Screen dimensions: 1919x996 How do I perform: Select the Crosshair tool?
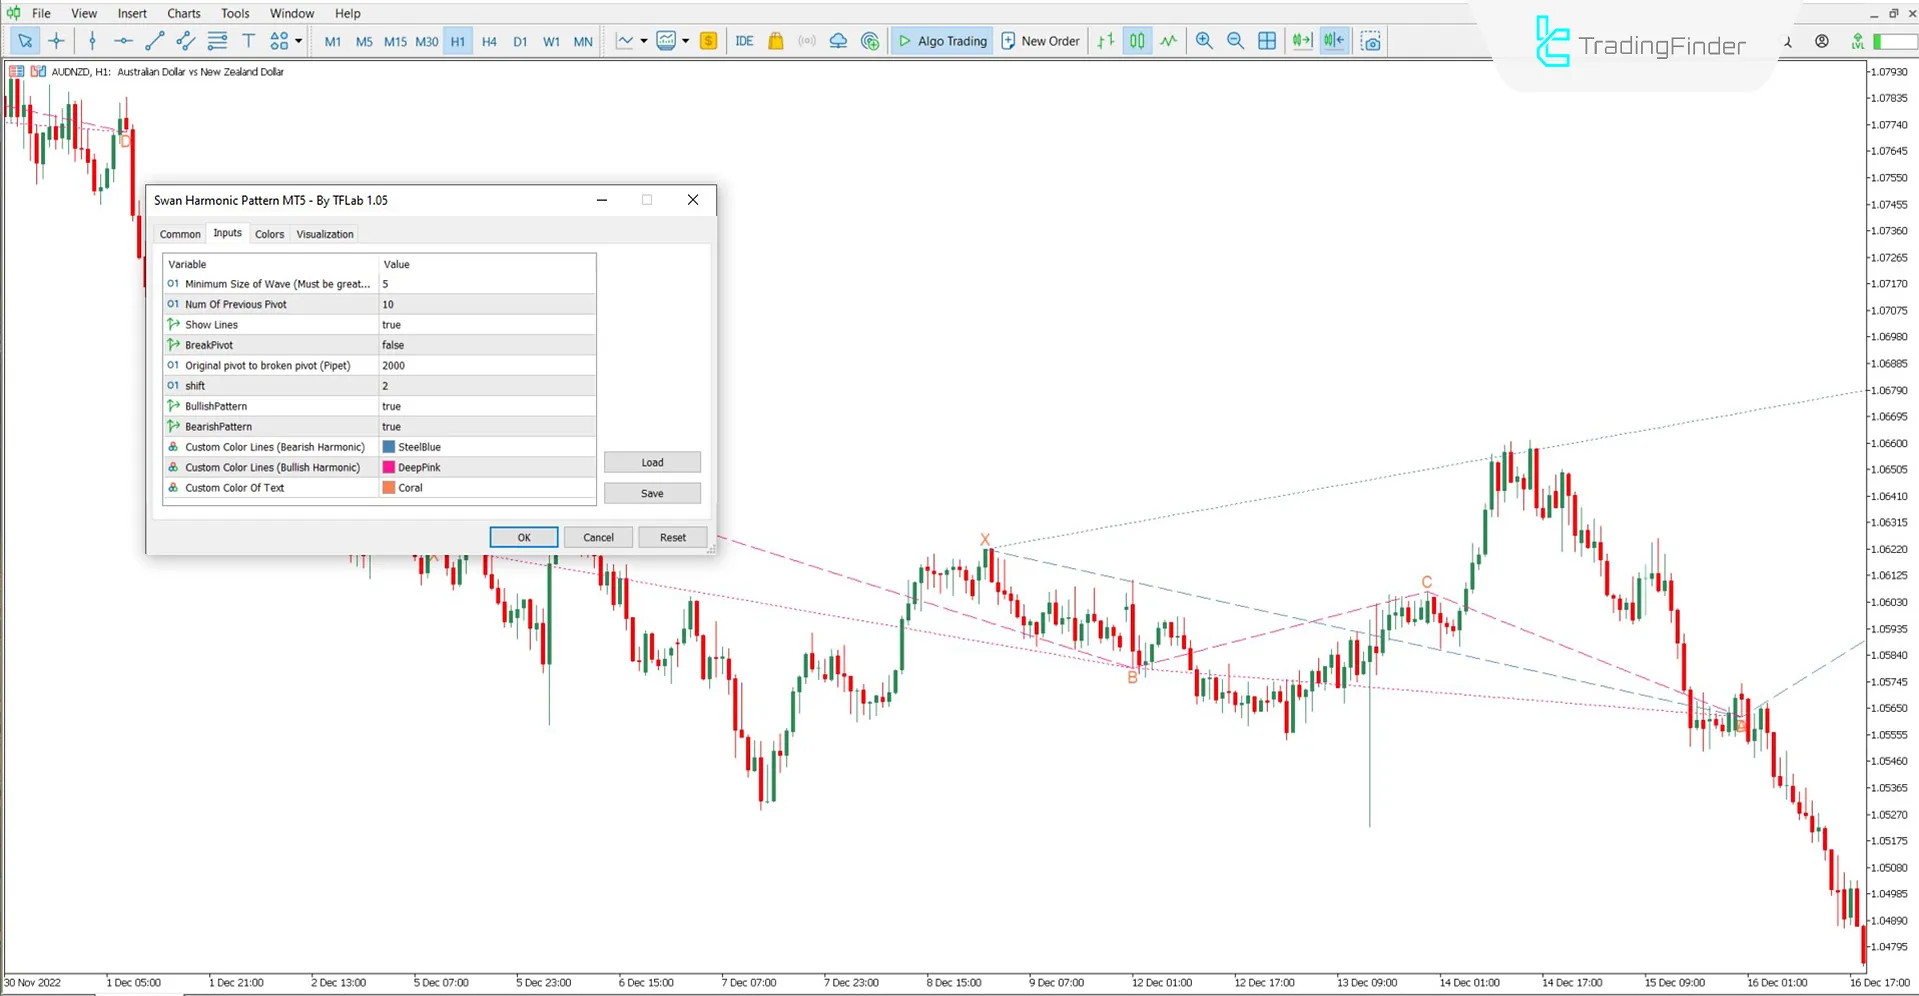[x=57, y=41]
